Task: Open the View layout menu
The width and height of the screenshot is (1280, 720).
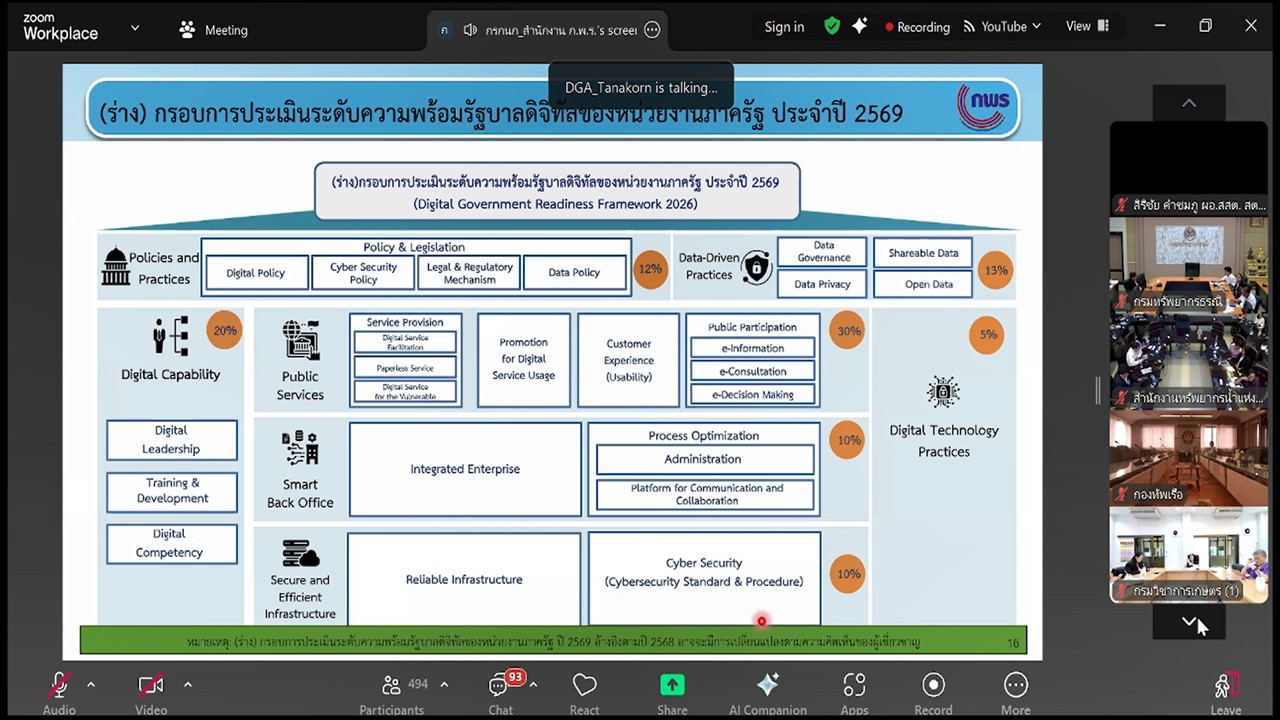Action: [x=1087, y=27]
